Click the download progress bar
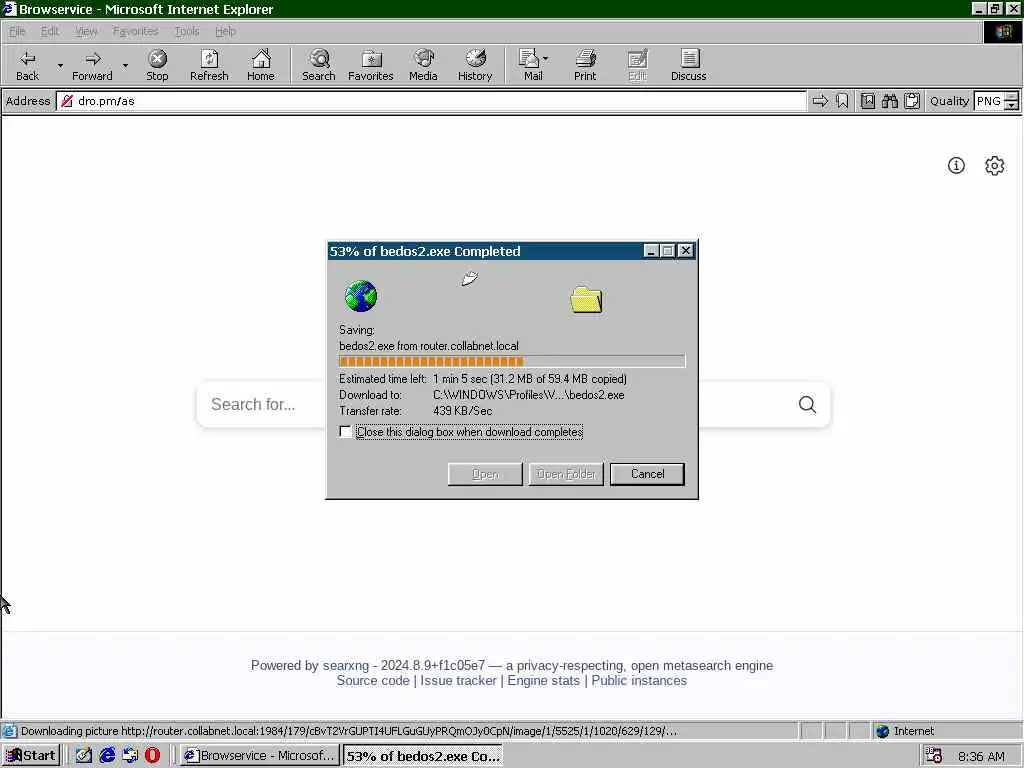Image resolution: width=1024 pixels, height=768 pixels. [x=512, y=361]
